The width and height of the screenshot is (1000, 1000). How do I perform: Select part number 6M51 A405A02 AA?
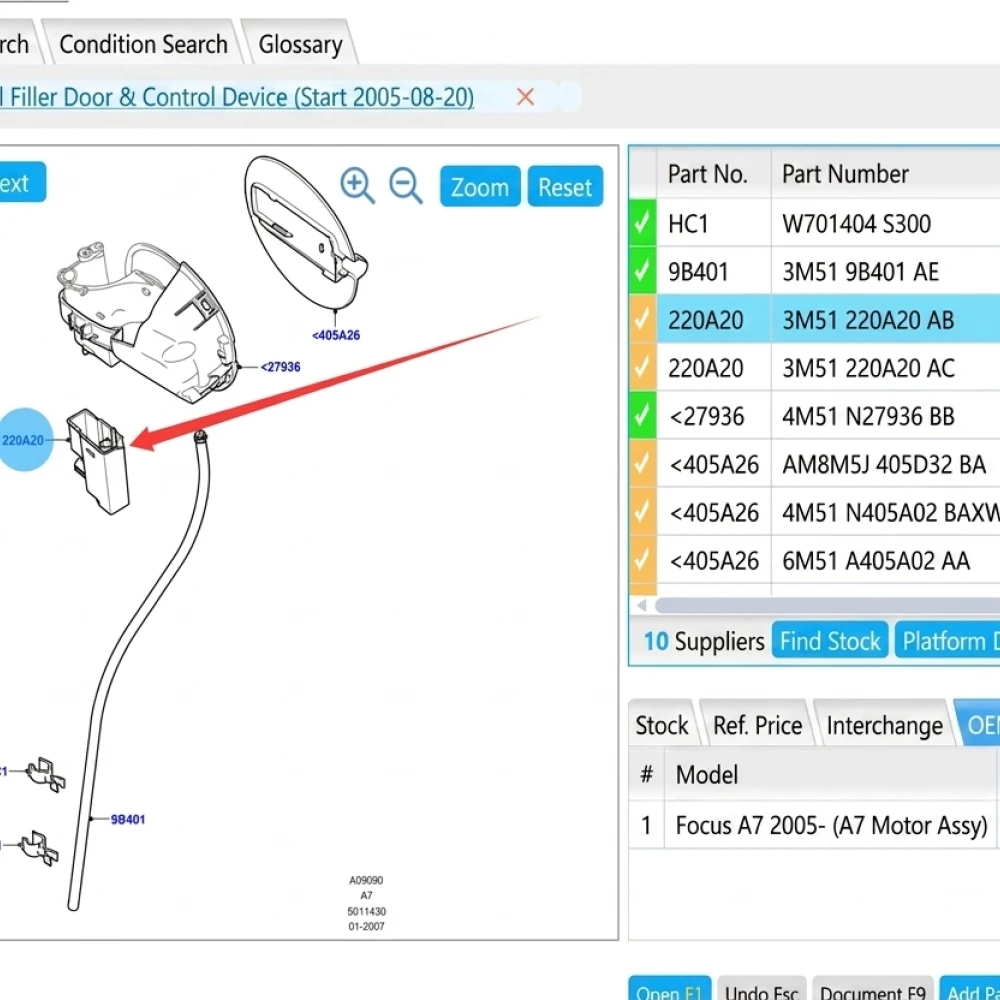876,561
